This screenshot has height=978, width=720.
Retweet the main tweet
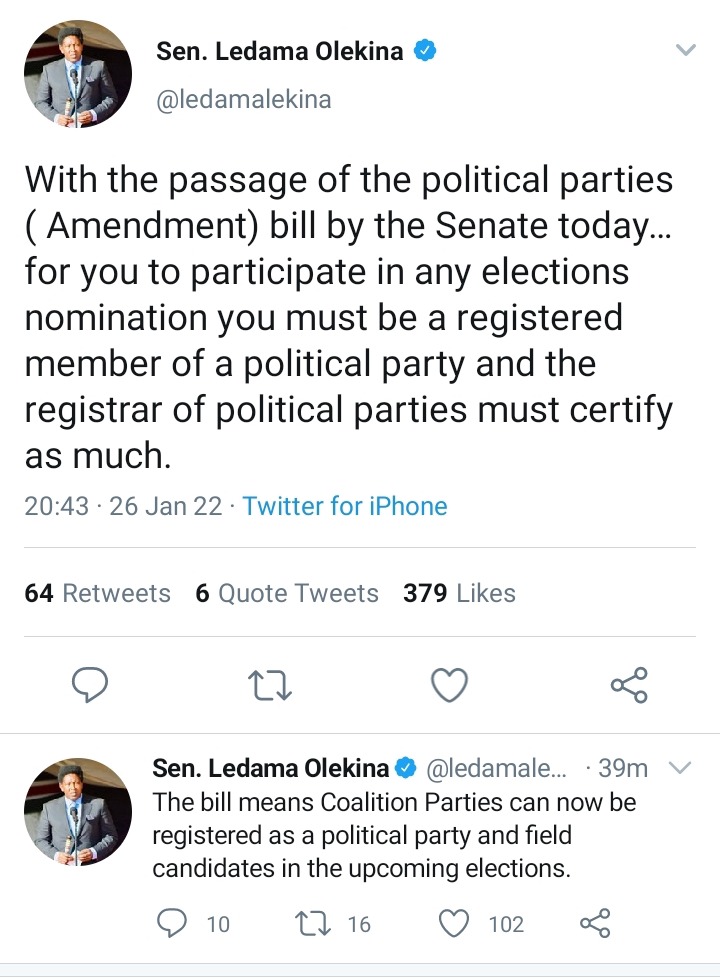(x=270, y=685)
